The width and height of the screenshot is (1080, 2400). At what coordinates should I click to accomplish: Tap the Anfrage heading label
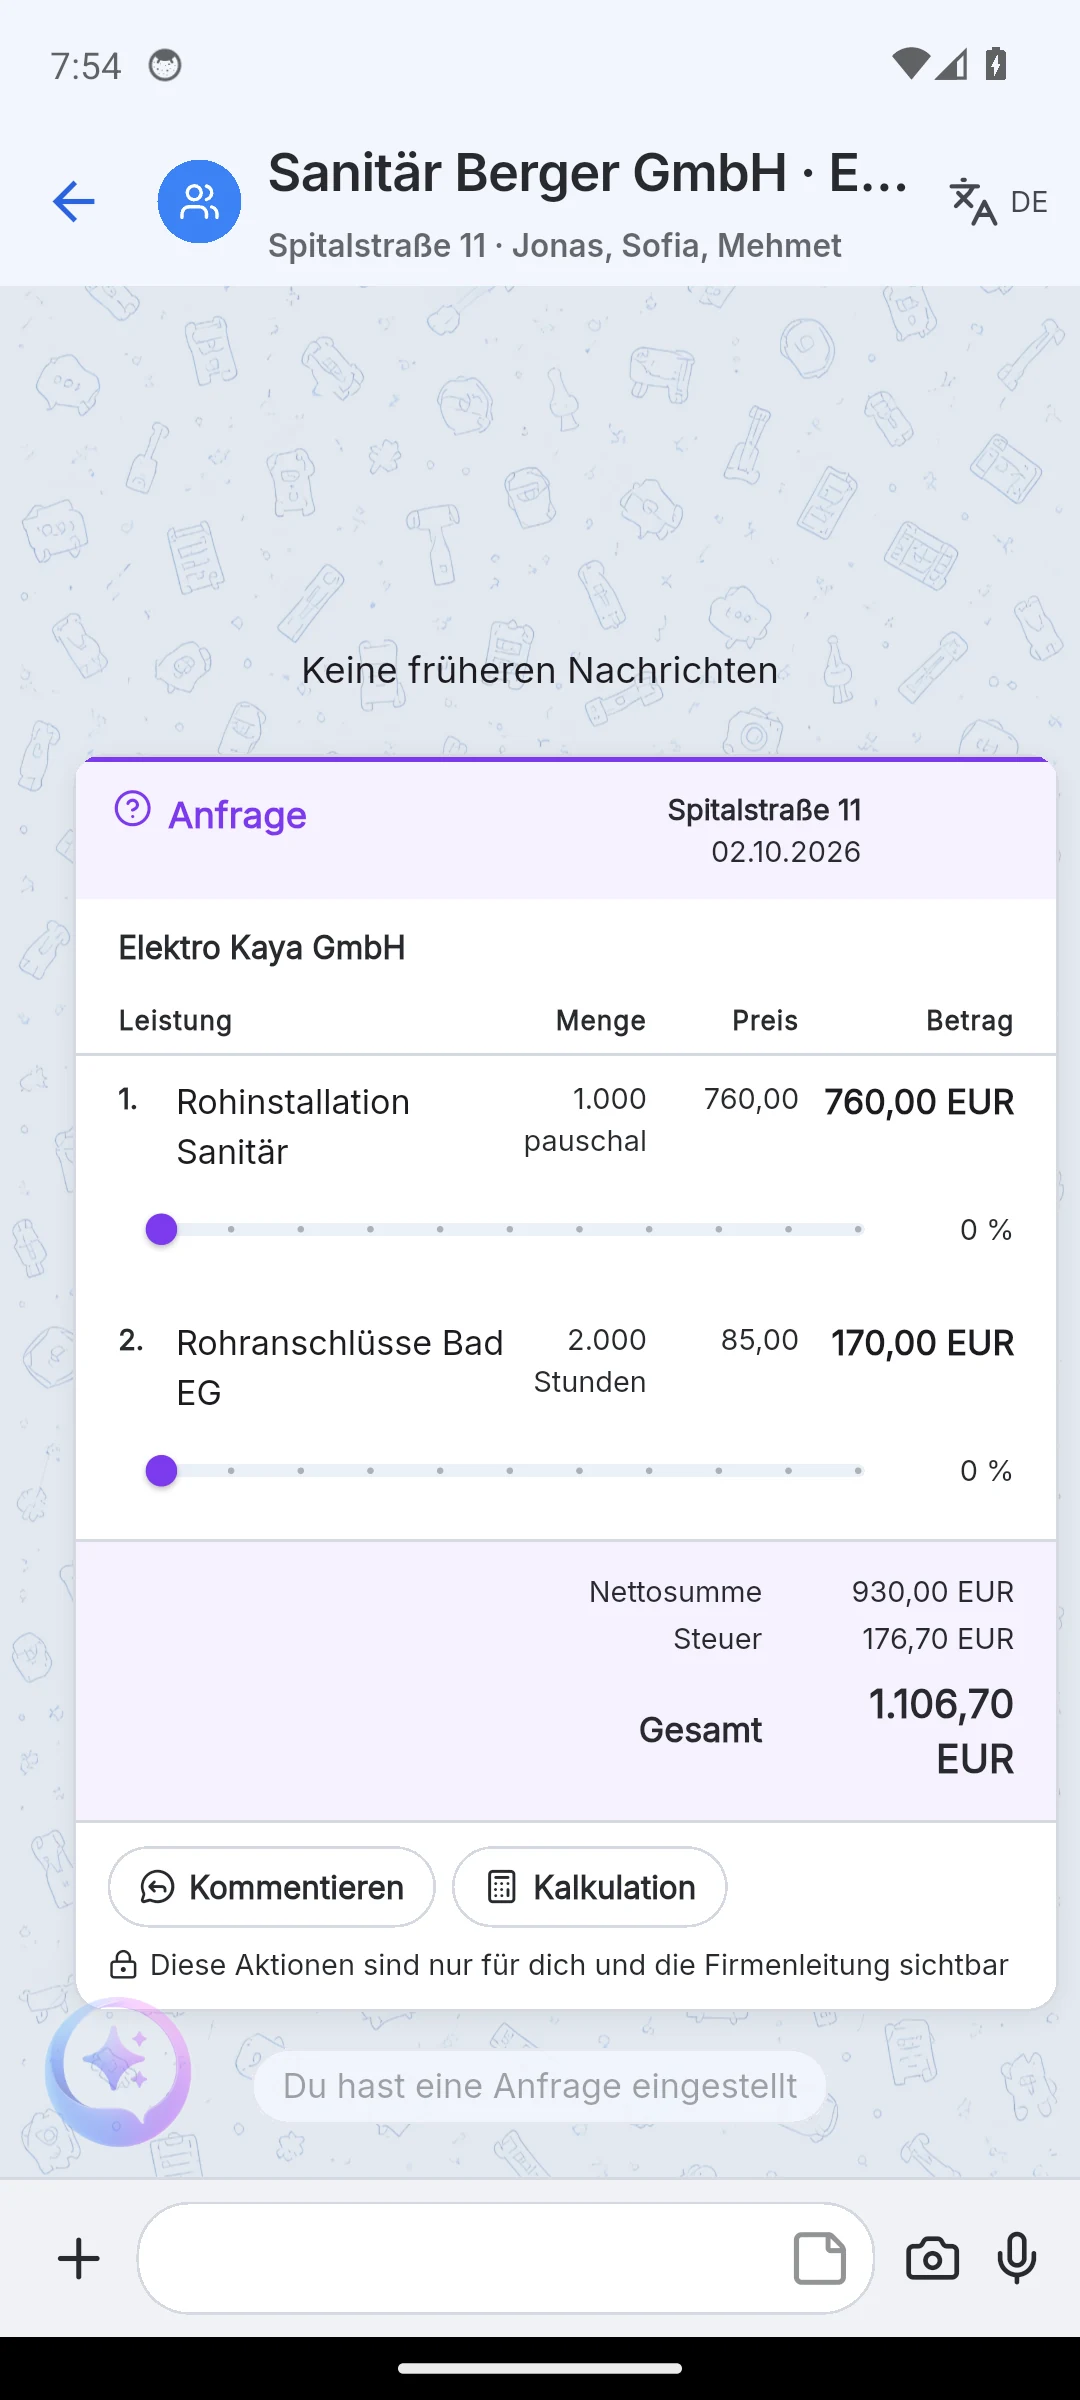coord(237,815)
